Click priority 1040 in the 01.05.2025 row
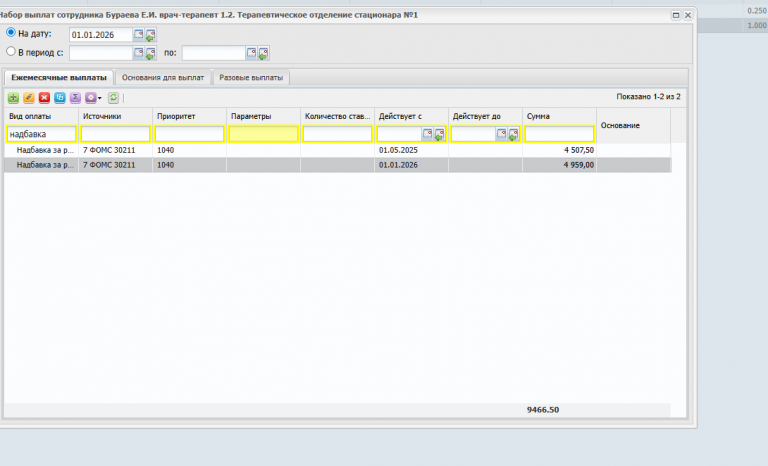 coord(166,150)
